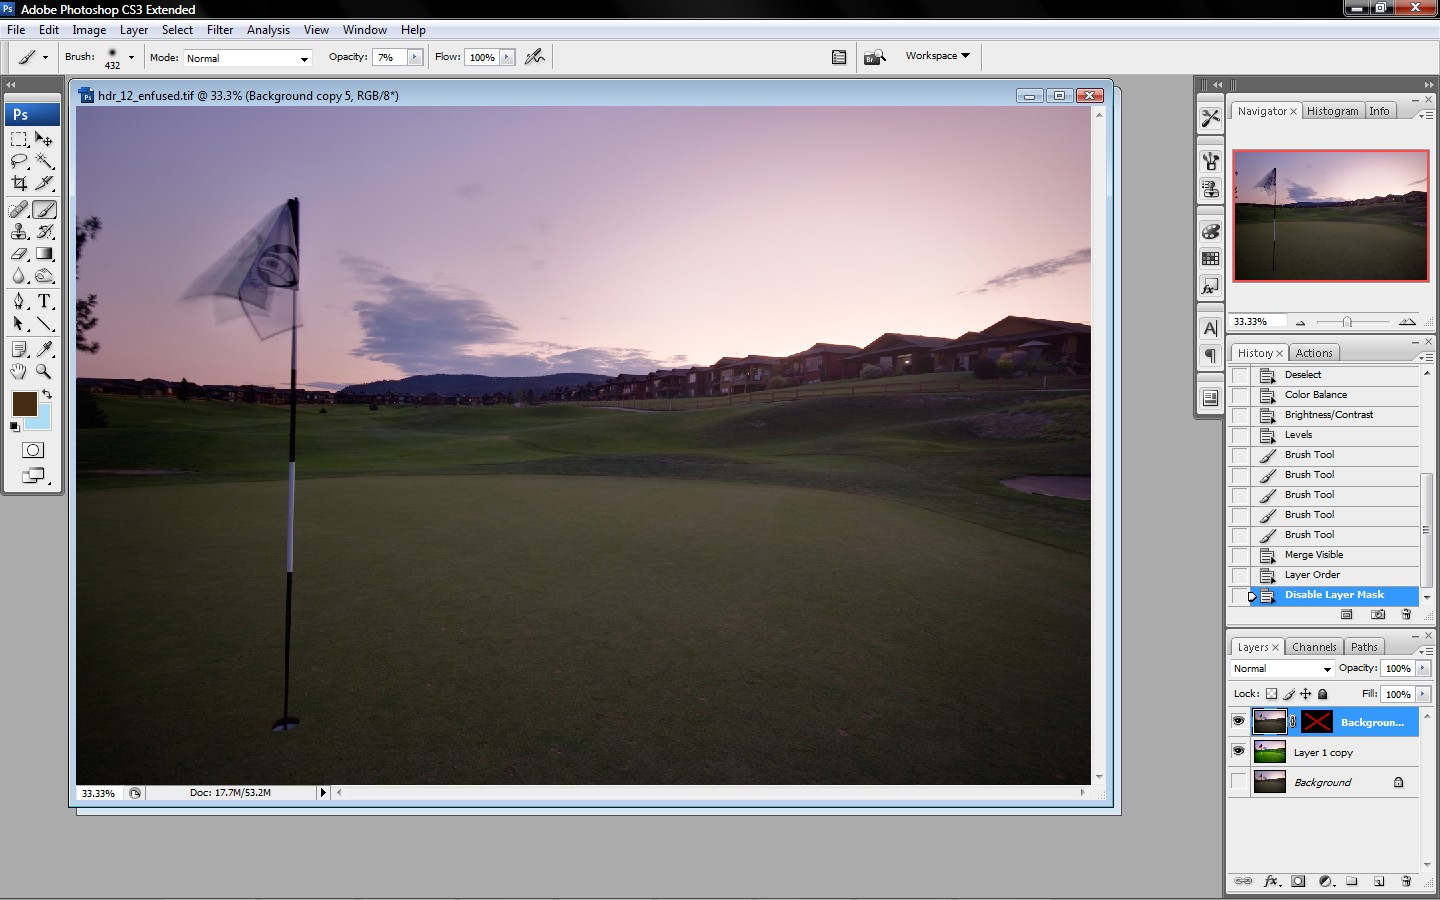Enable airbrush in options bar

tap(535, 57)
